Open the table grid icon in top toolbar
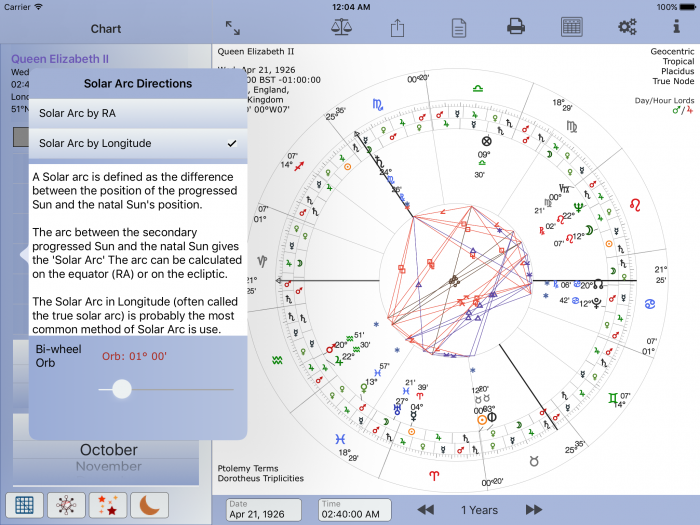Viewport: 700px width, 525px height. pyautogui.click(x=572, y=27)
